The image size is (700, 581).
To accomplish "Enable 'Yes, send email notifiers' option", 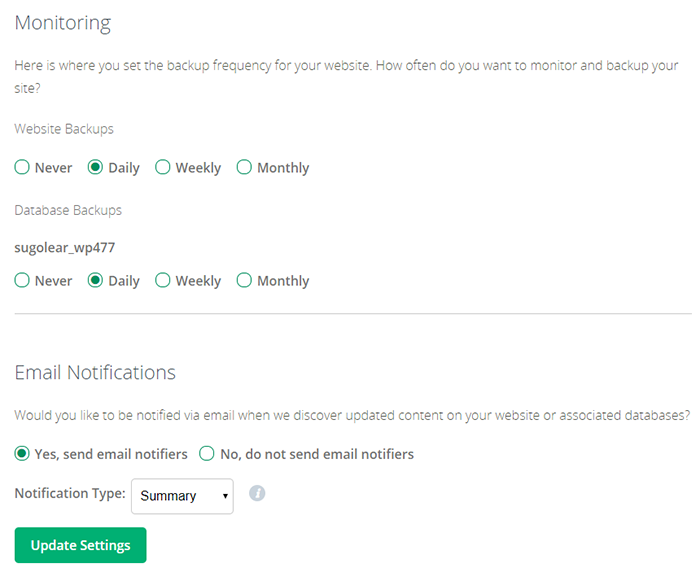I will click(22, 454).
